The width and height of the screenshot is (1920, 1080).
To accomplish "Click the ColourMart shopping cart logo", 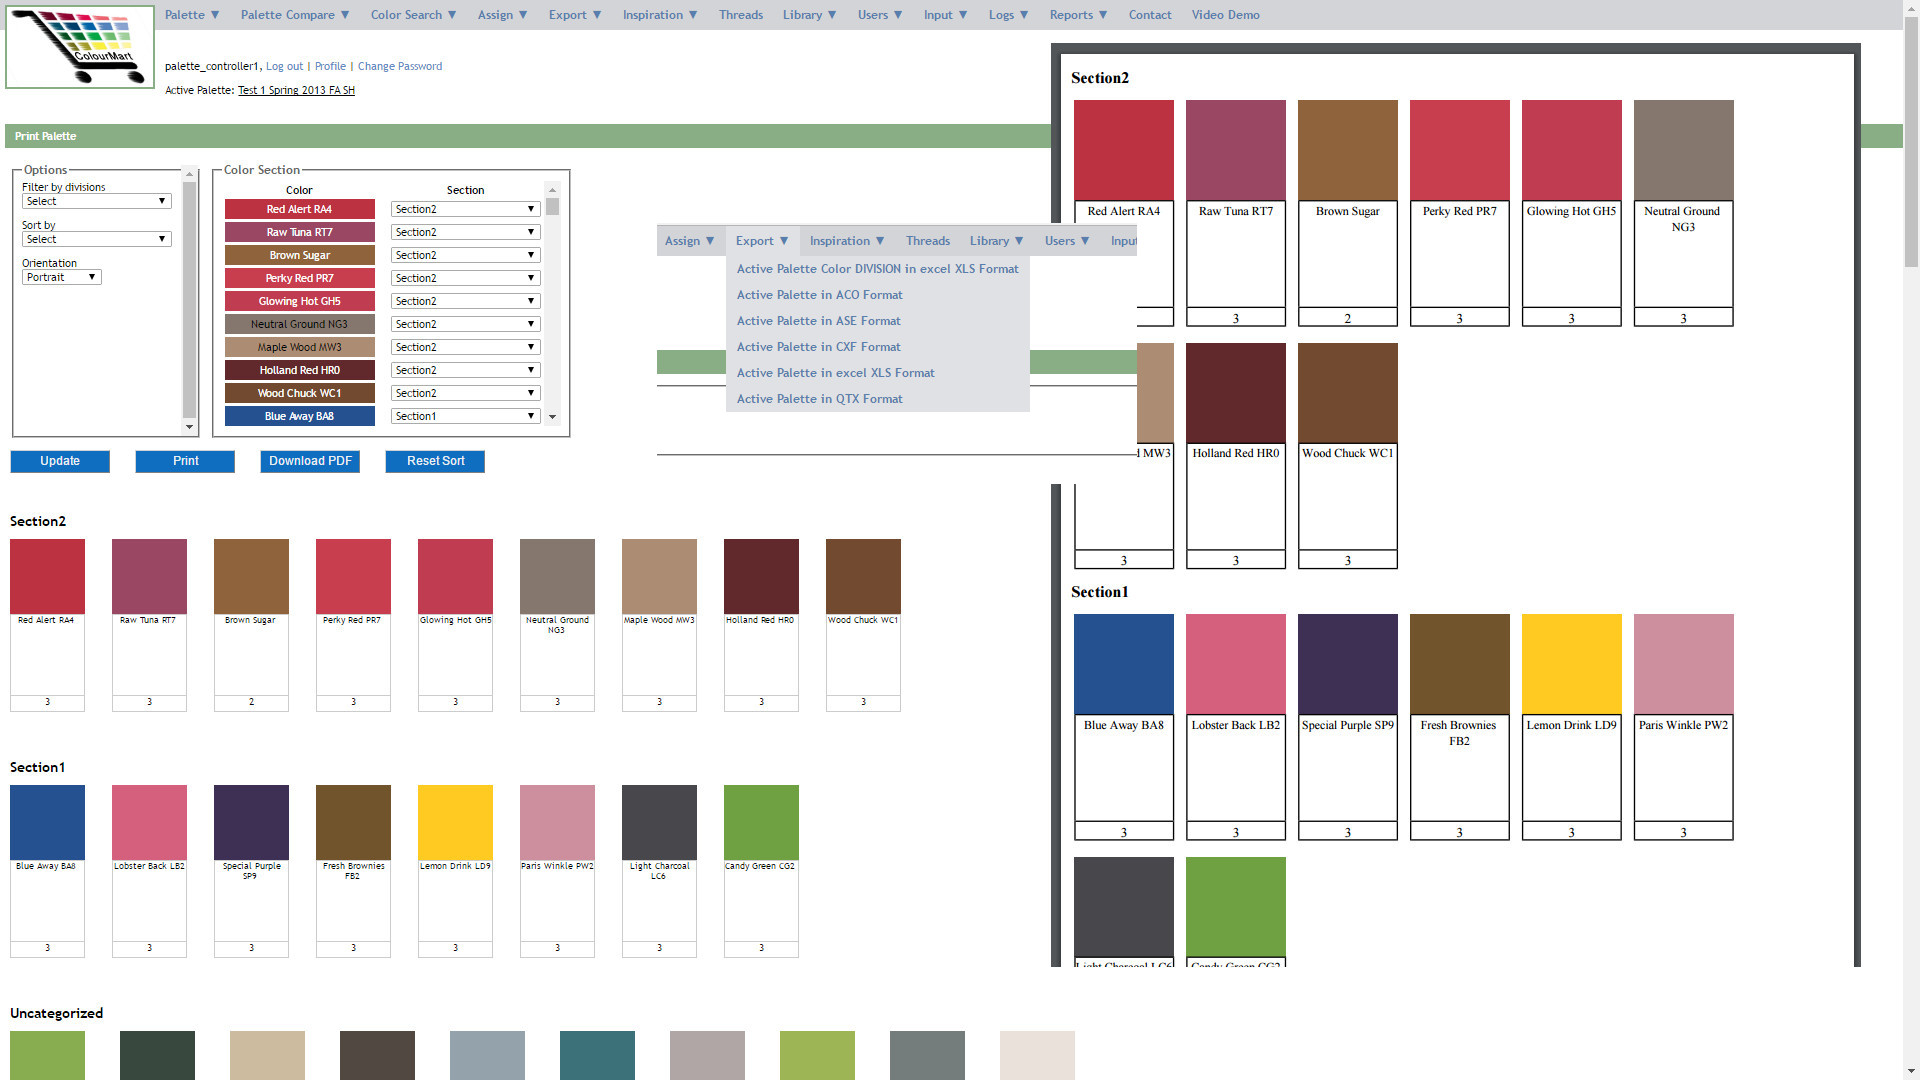I will click(x=79, y=46).
